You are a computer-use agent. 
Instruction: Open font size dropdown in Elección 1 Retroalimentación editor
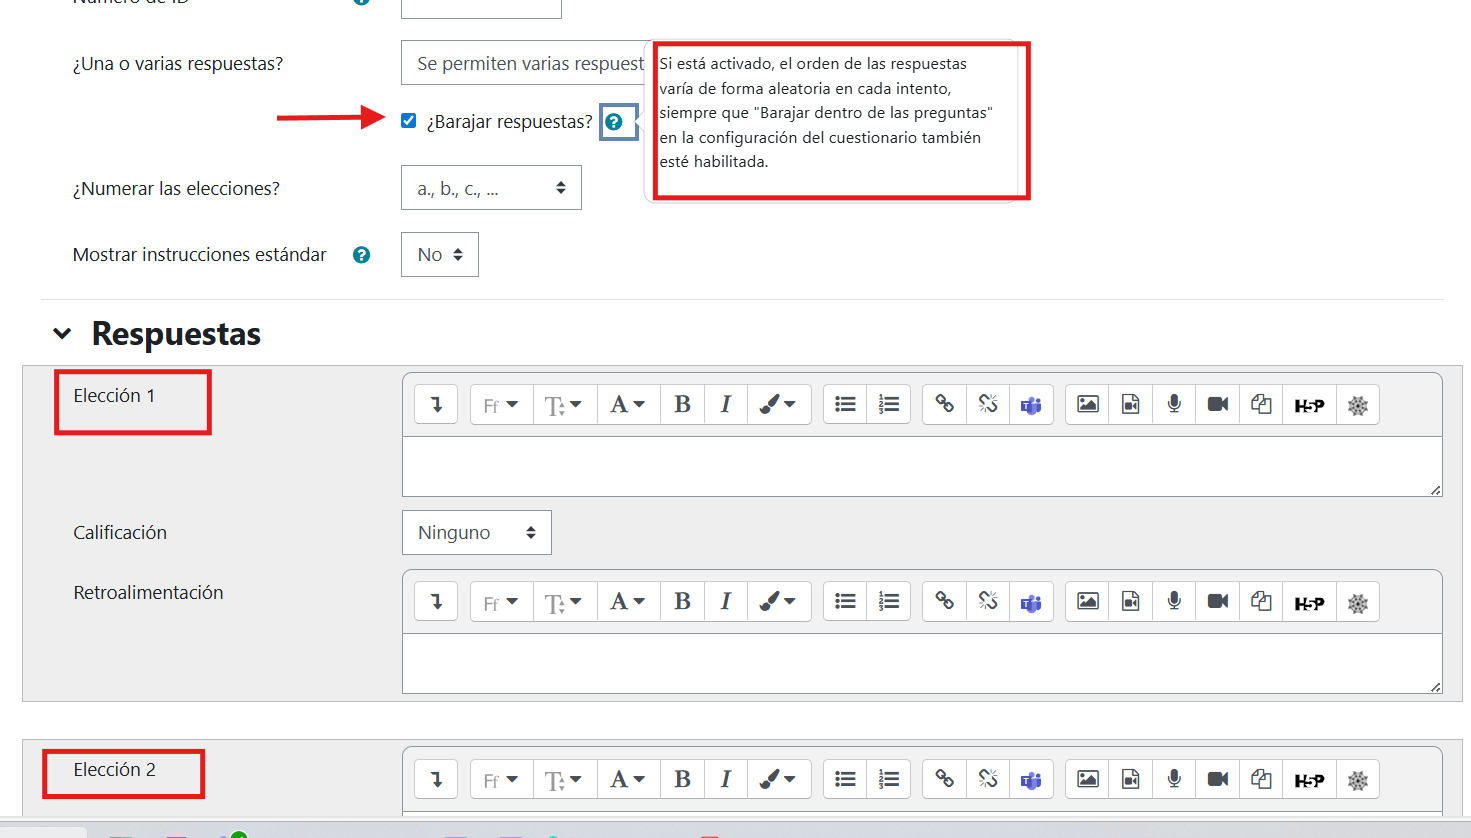pos(564,601)
